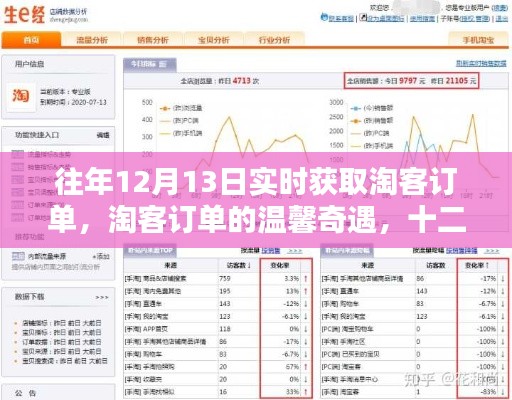The height and width of the screenshot is (400, 512).
Task: Click [手淘] 手淘社区 row
Action: (415, 342)
